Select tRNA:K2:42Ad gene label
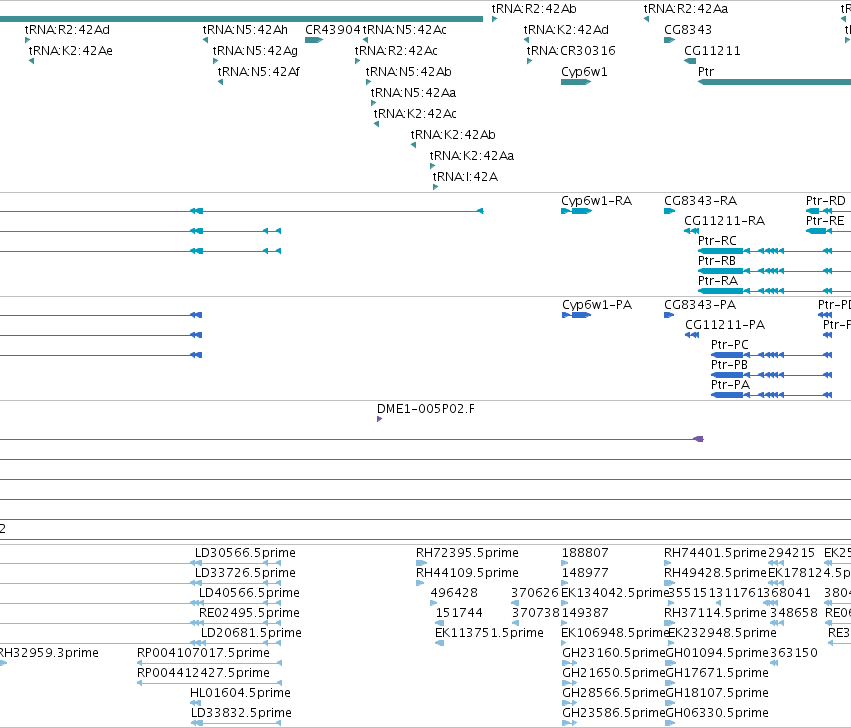Viewport: 851px width, 728px height. point(566,30)
